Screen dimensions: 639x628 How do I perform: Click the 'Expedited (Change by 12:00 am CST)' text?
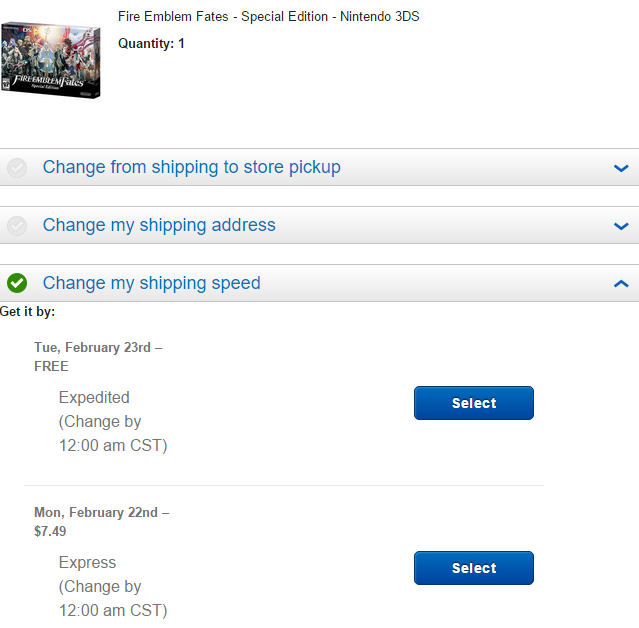pyautogui.click(x=113, y=421)
